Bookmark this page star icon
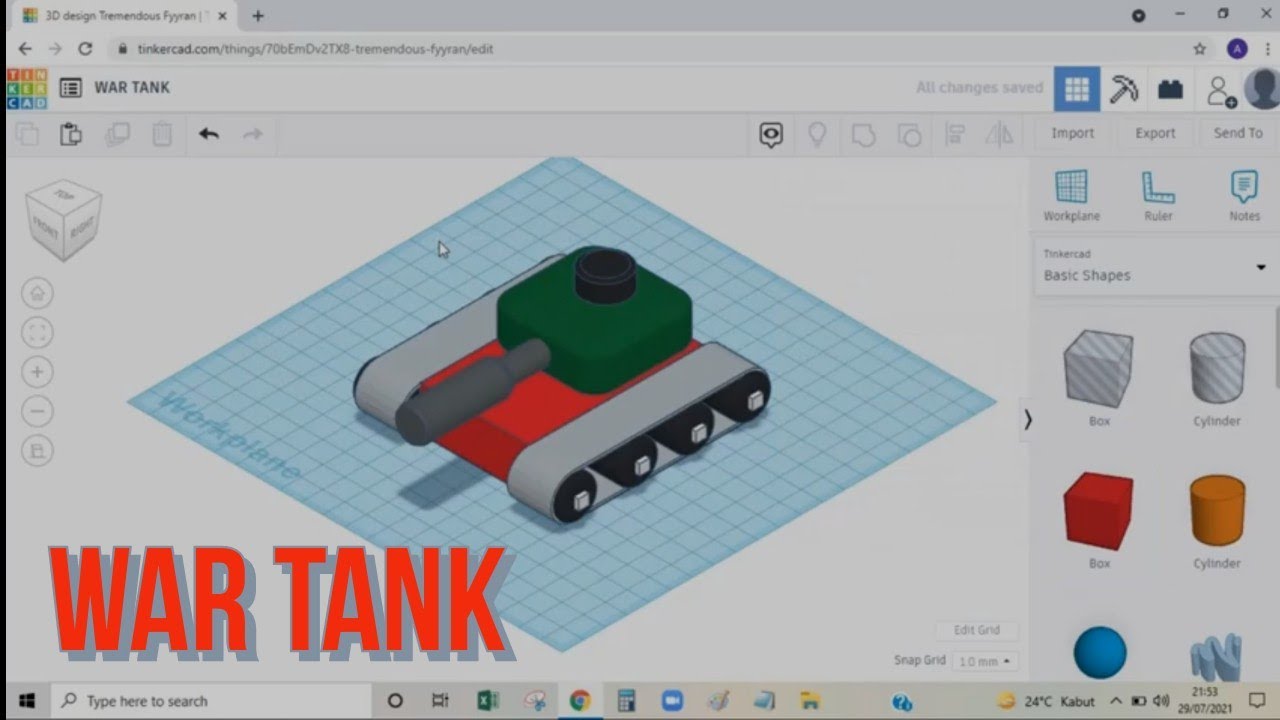This screenshot has width=1280, height=720. coord(1200,49)
